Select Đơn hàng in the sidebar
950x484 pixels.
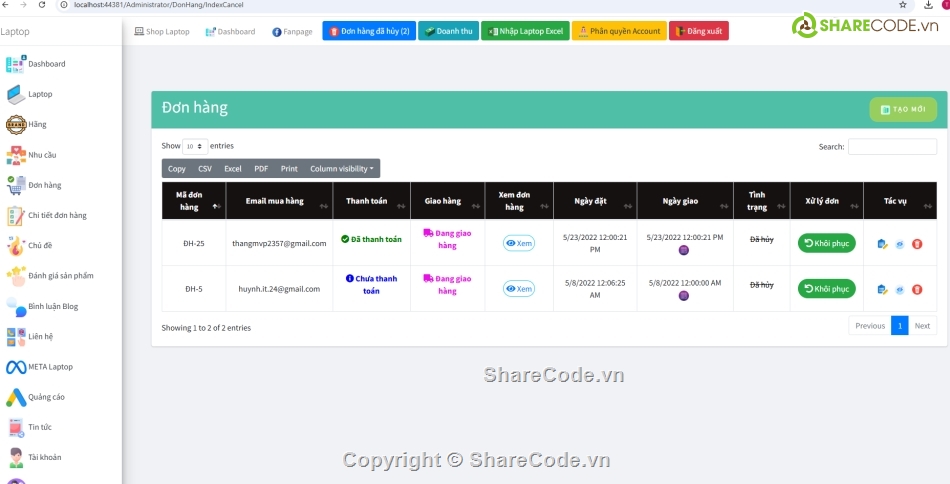(33, 185)
